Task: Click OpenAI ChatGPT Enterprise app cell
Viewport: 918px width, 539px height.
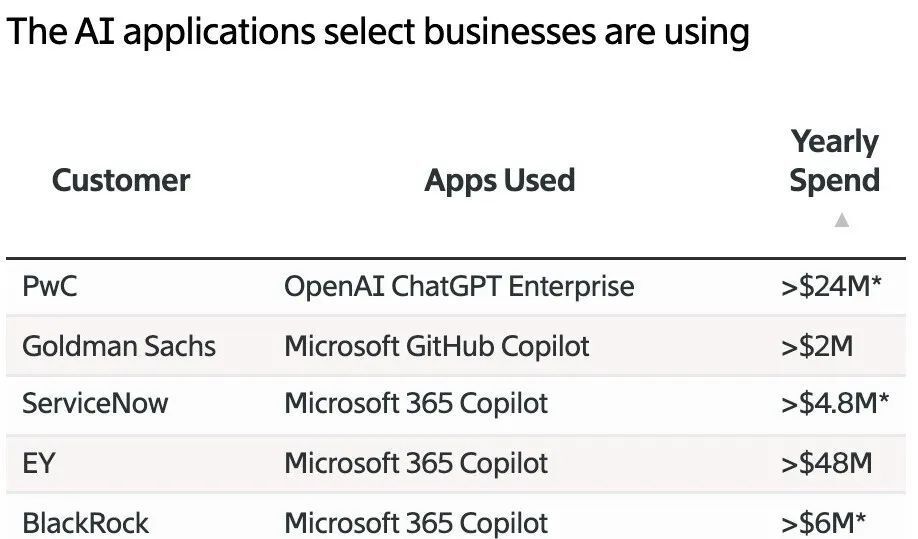Action: tap(459, 287)
